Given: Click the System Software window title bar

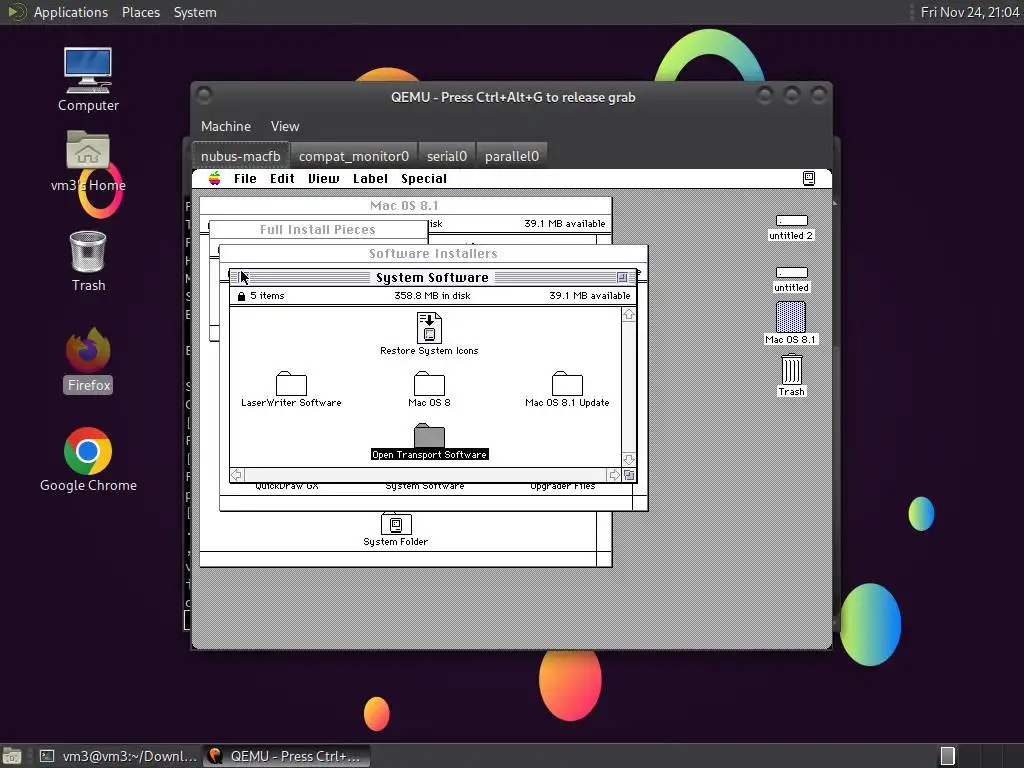Looking at the screenshot, I should [432, 278].
